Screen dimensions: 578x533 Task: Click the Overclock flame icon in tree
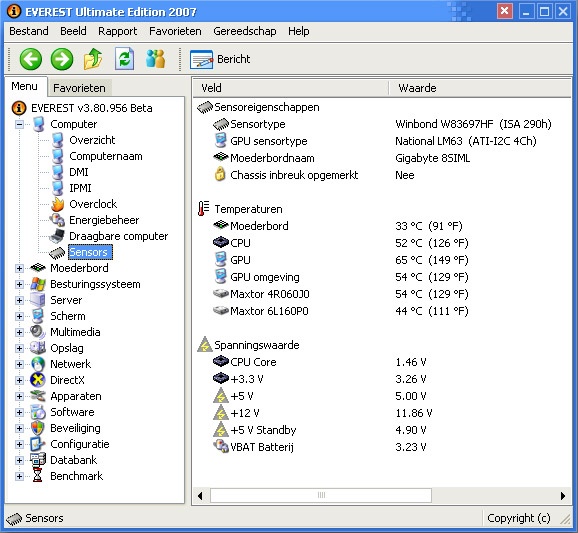58,204
